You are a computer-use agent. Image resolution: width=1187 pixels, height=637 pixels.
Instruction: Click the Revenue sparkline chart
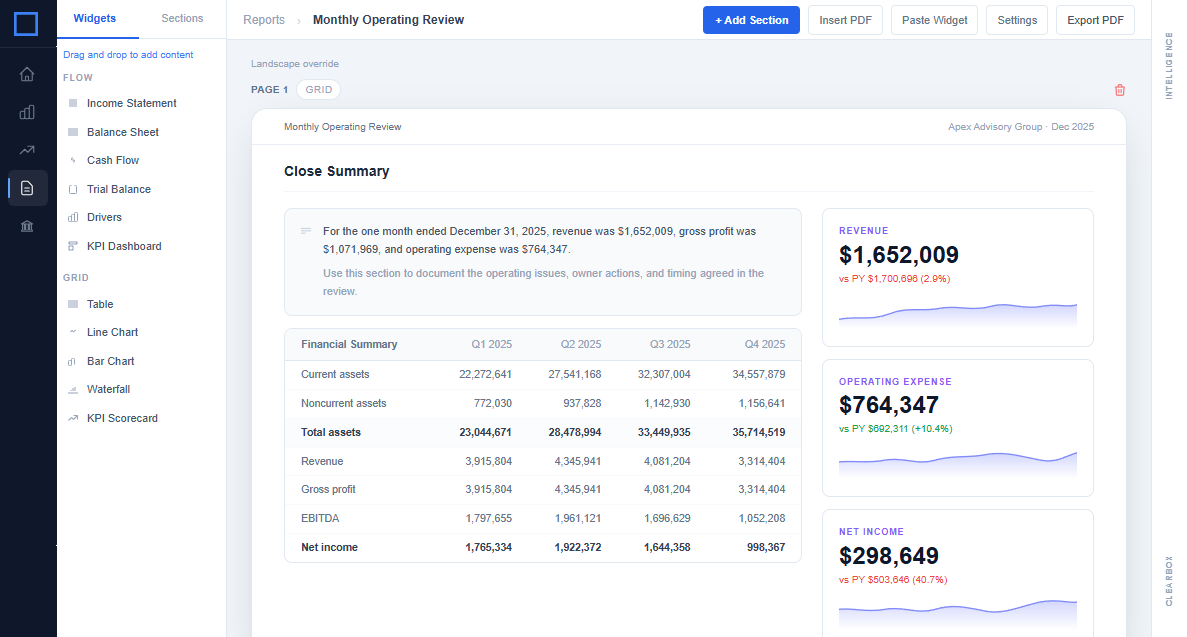click(x=957, y=312)
